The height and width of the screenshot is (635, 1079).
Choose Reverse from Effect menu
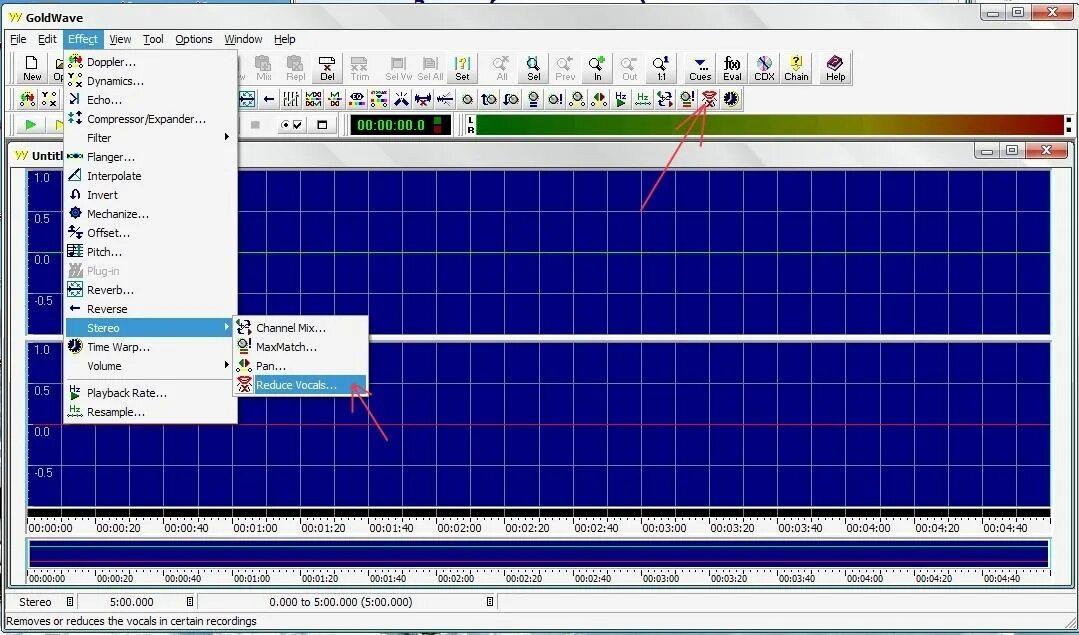151,309
